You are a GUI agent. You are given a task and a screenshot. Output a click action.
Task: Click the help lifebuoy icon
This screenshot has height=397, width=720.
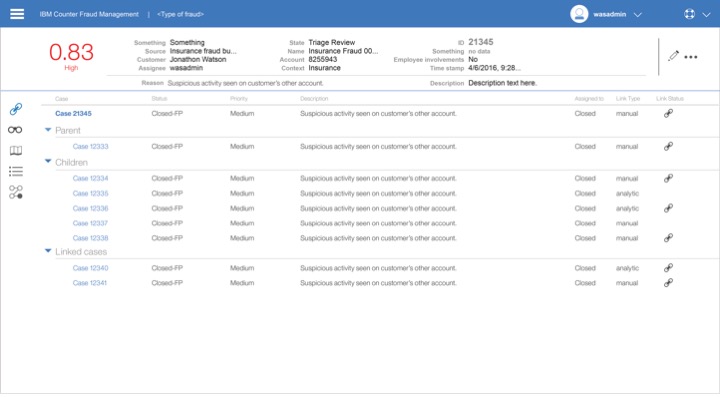[689, 14]
